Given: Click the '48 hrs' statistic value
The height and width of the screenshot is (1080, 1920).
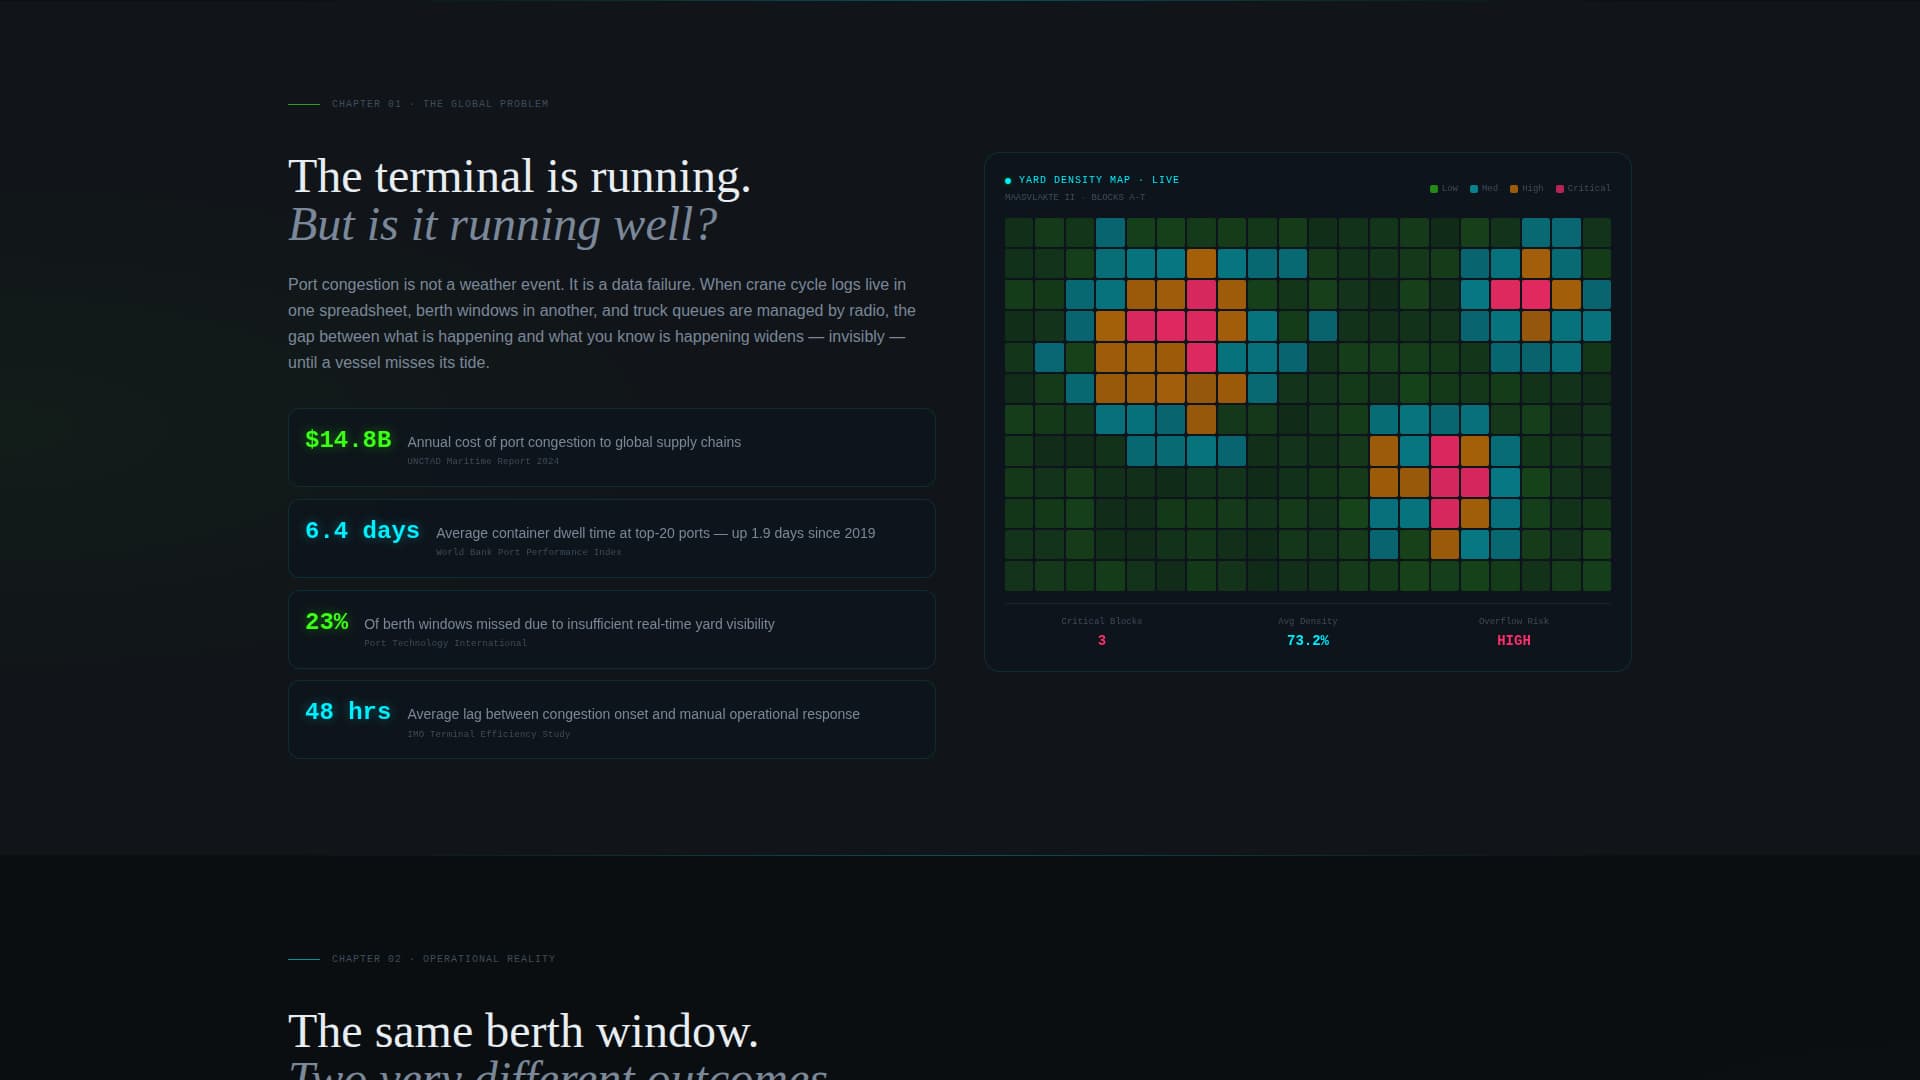Looking at the screenshot, I should pyautogui.click(x=348, y=712).
